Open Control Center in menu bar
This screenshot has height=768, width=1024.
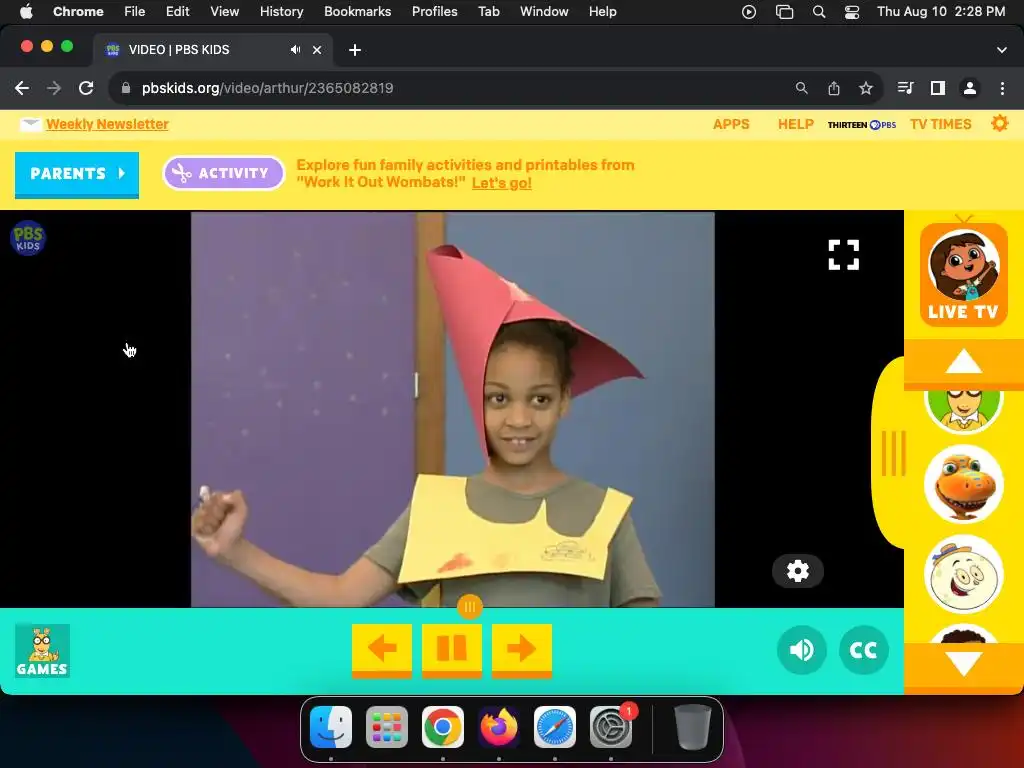852,12
